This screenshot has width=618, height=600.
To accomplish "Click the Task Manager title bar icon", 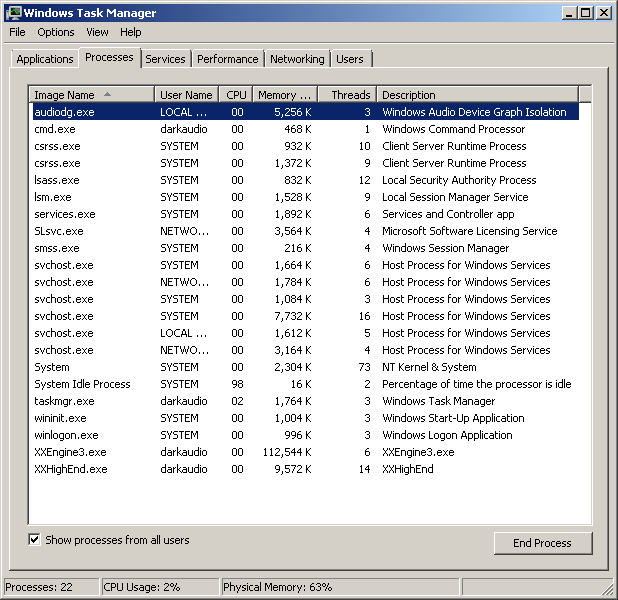I will click(13, 13).
